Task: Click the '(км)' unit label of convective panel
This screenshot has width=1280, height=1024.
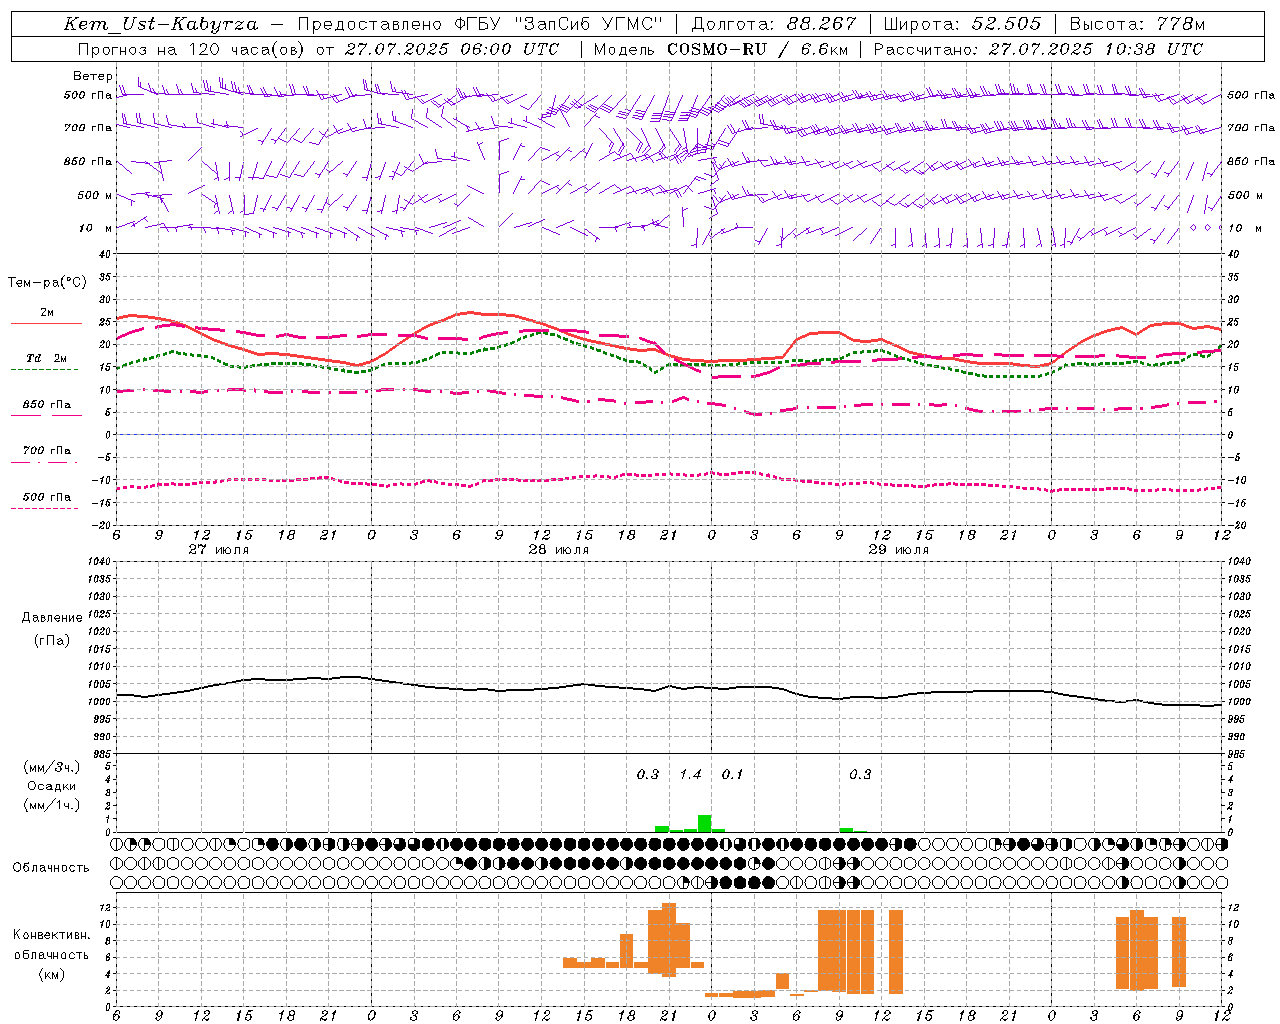Action: click(52, 974)
